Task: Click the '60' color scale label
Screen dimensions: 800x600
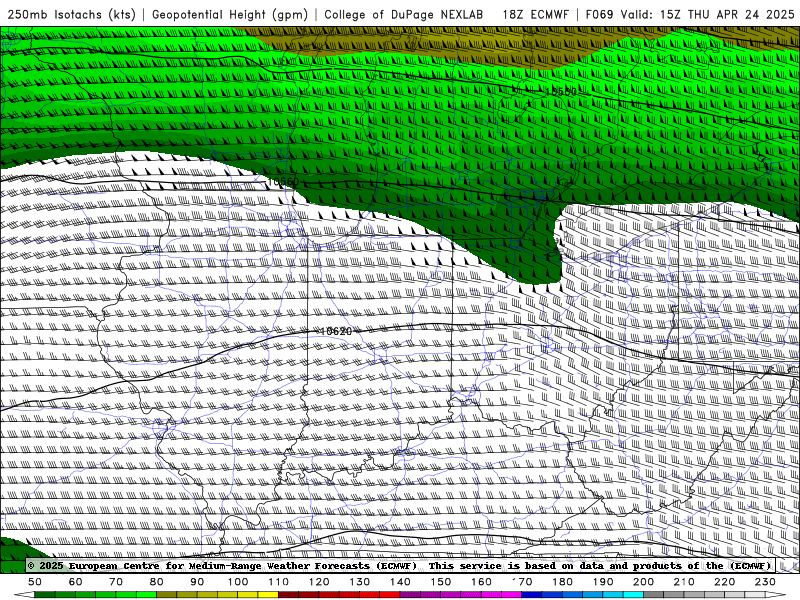Action: point(75,582)
